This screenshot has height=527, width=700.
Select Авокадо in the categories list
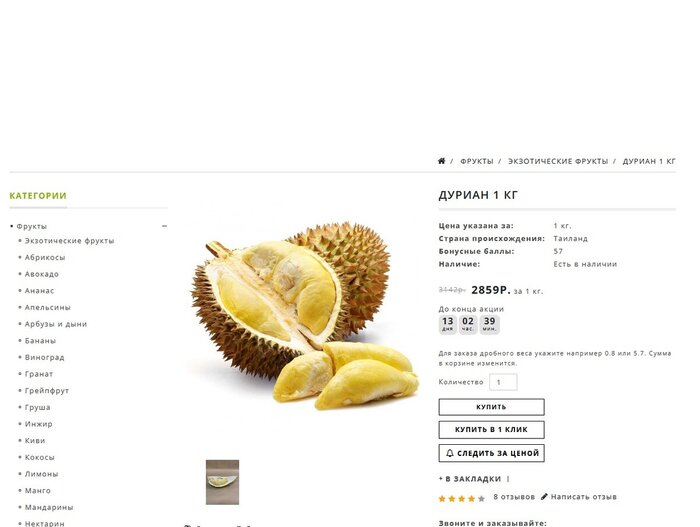[42, 274]
